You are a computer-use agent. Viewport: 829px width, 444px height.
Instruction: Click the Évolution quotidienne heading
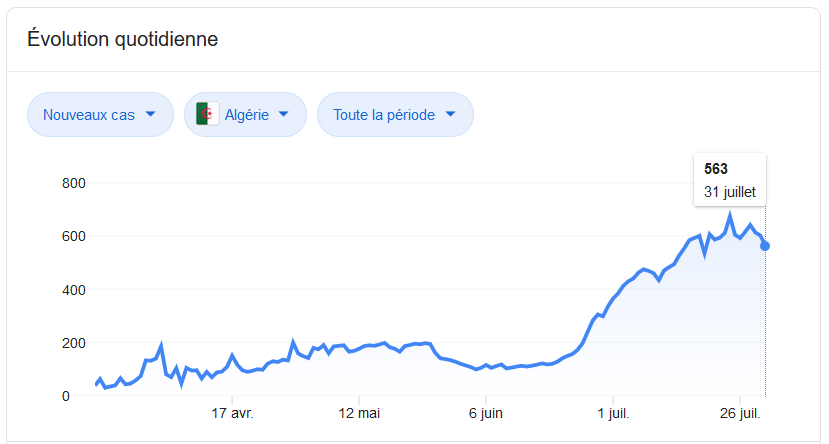tap(123, 39)
